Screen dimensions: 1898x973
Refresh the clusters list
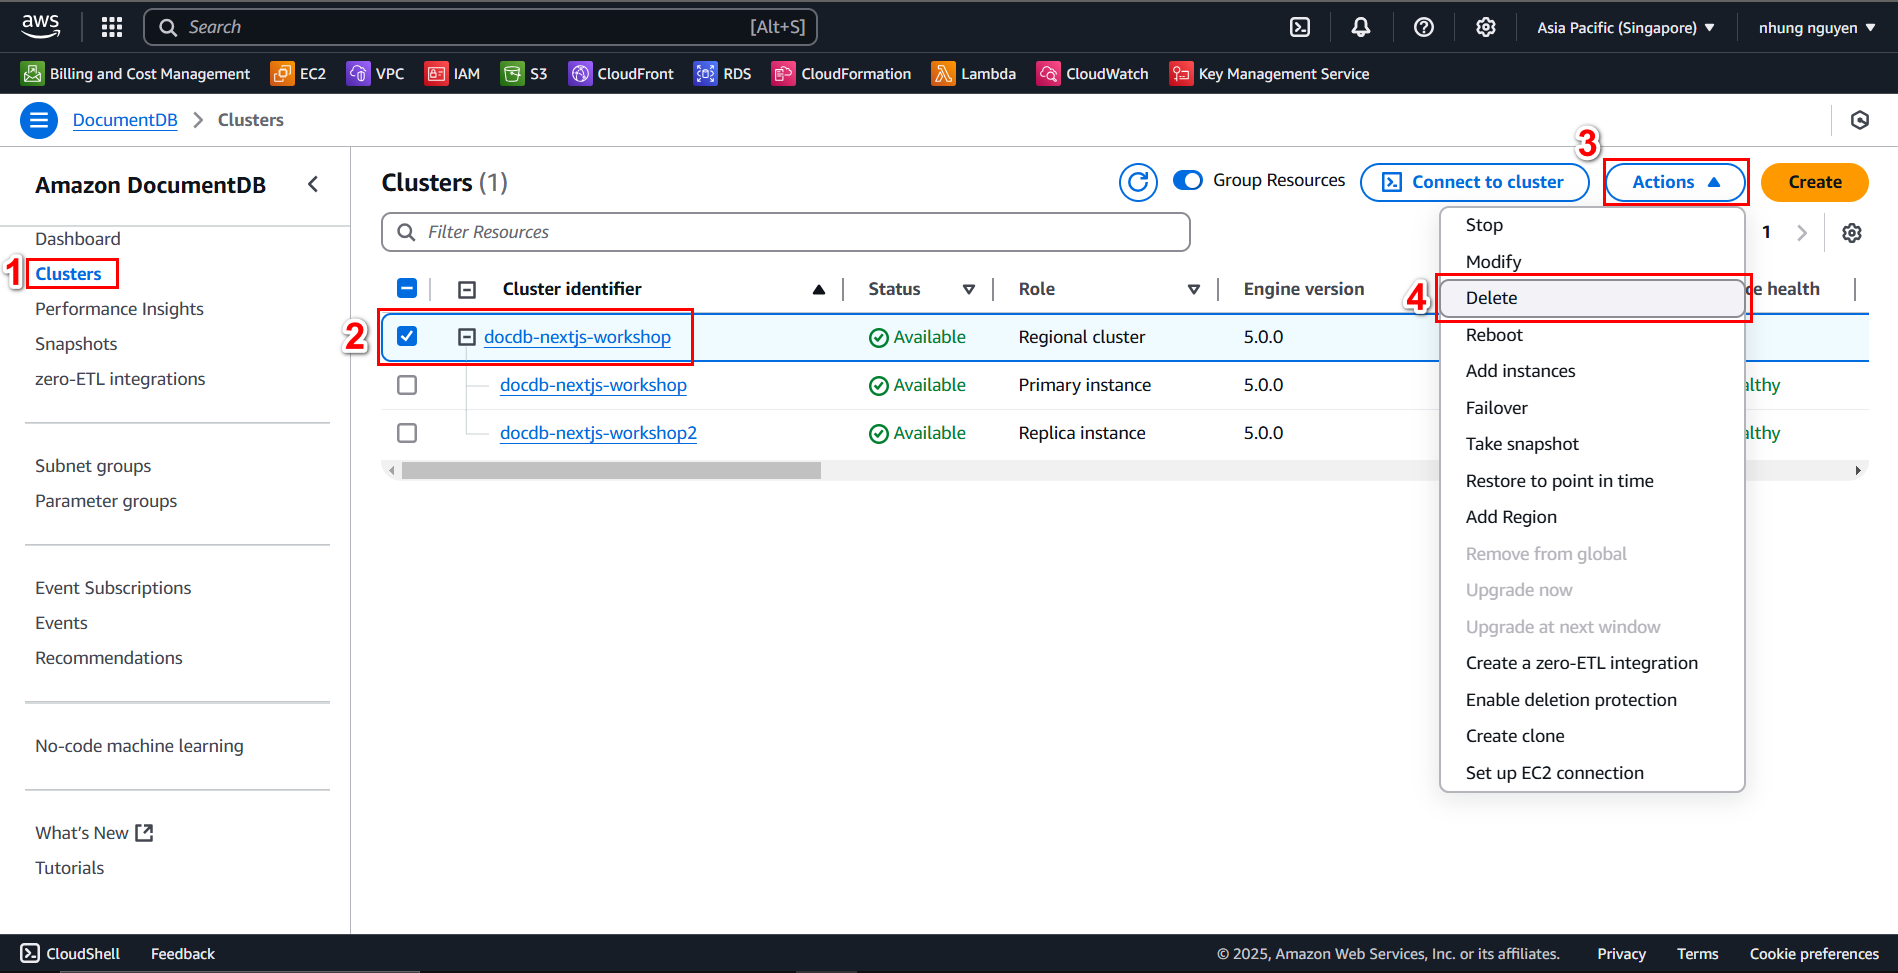(1138, 182)
